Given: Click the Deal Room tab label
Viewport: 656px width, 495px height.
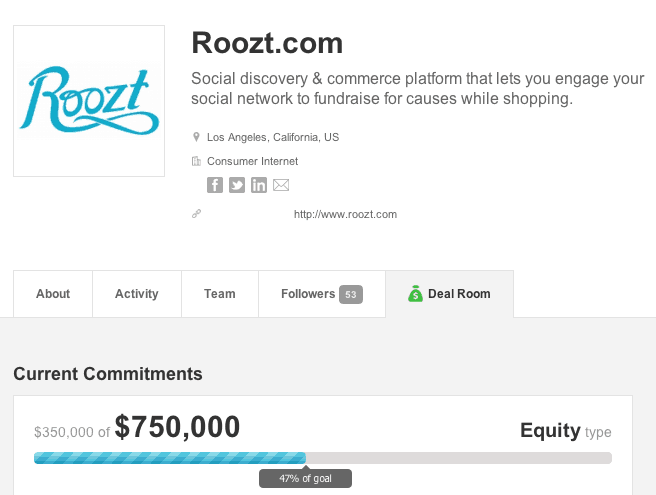Looking at the screenshot, I should click(459, 294).
